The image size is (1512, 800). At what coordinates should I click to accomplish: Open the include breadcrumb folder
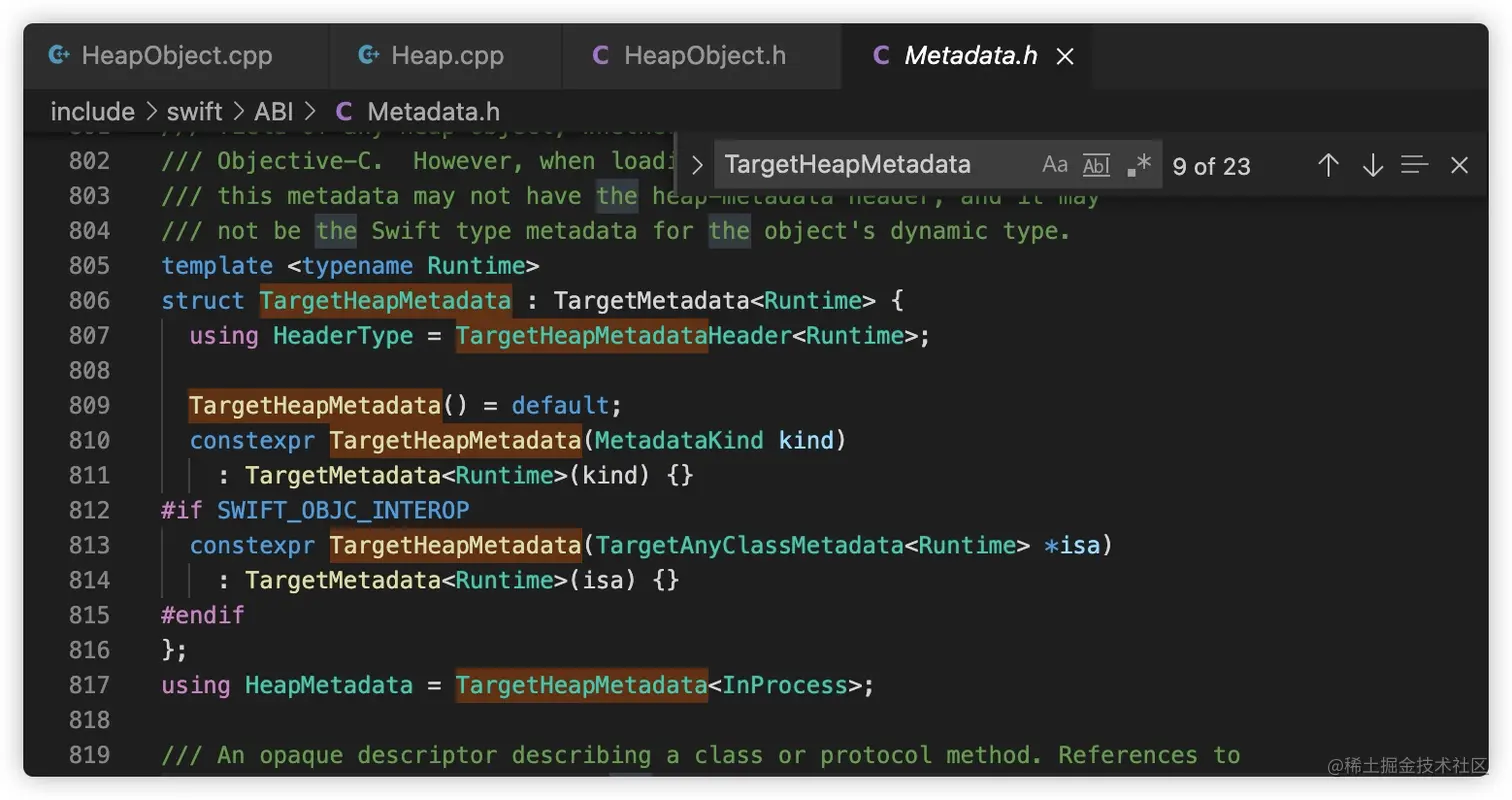(92, 112)
